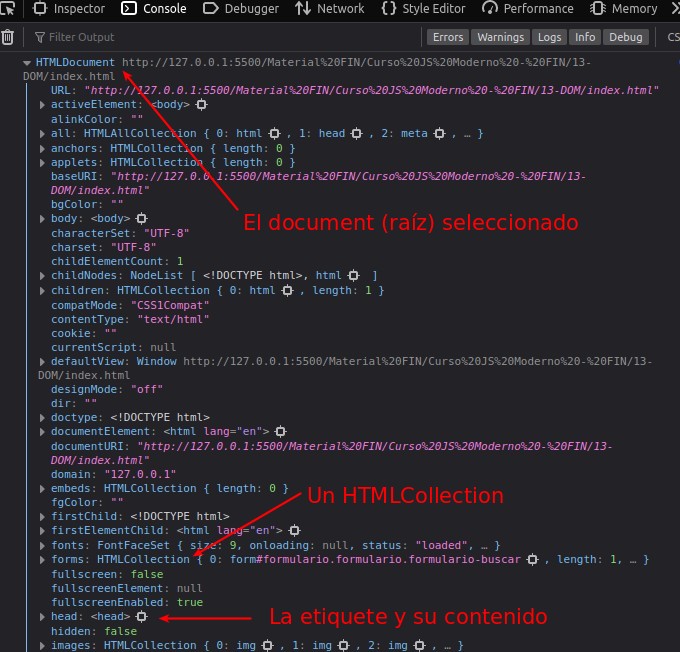
Task: Clear console output with the trash icon
Action: 7,37
